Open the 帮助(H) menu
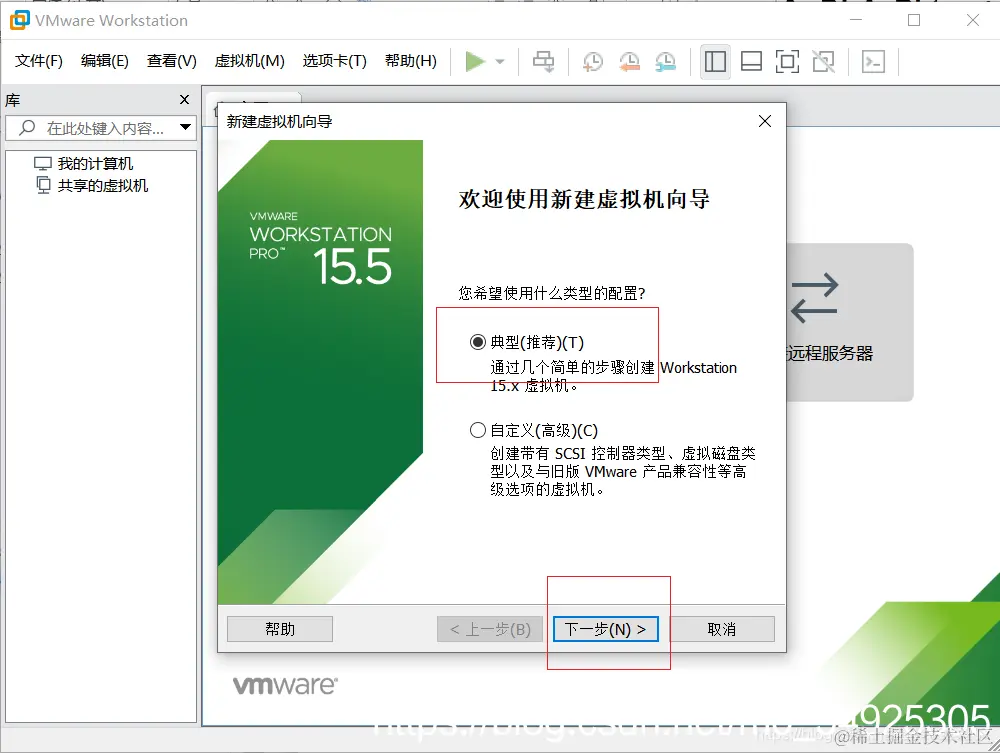The image size is (1000, 753). coord(411,61)
